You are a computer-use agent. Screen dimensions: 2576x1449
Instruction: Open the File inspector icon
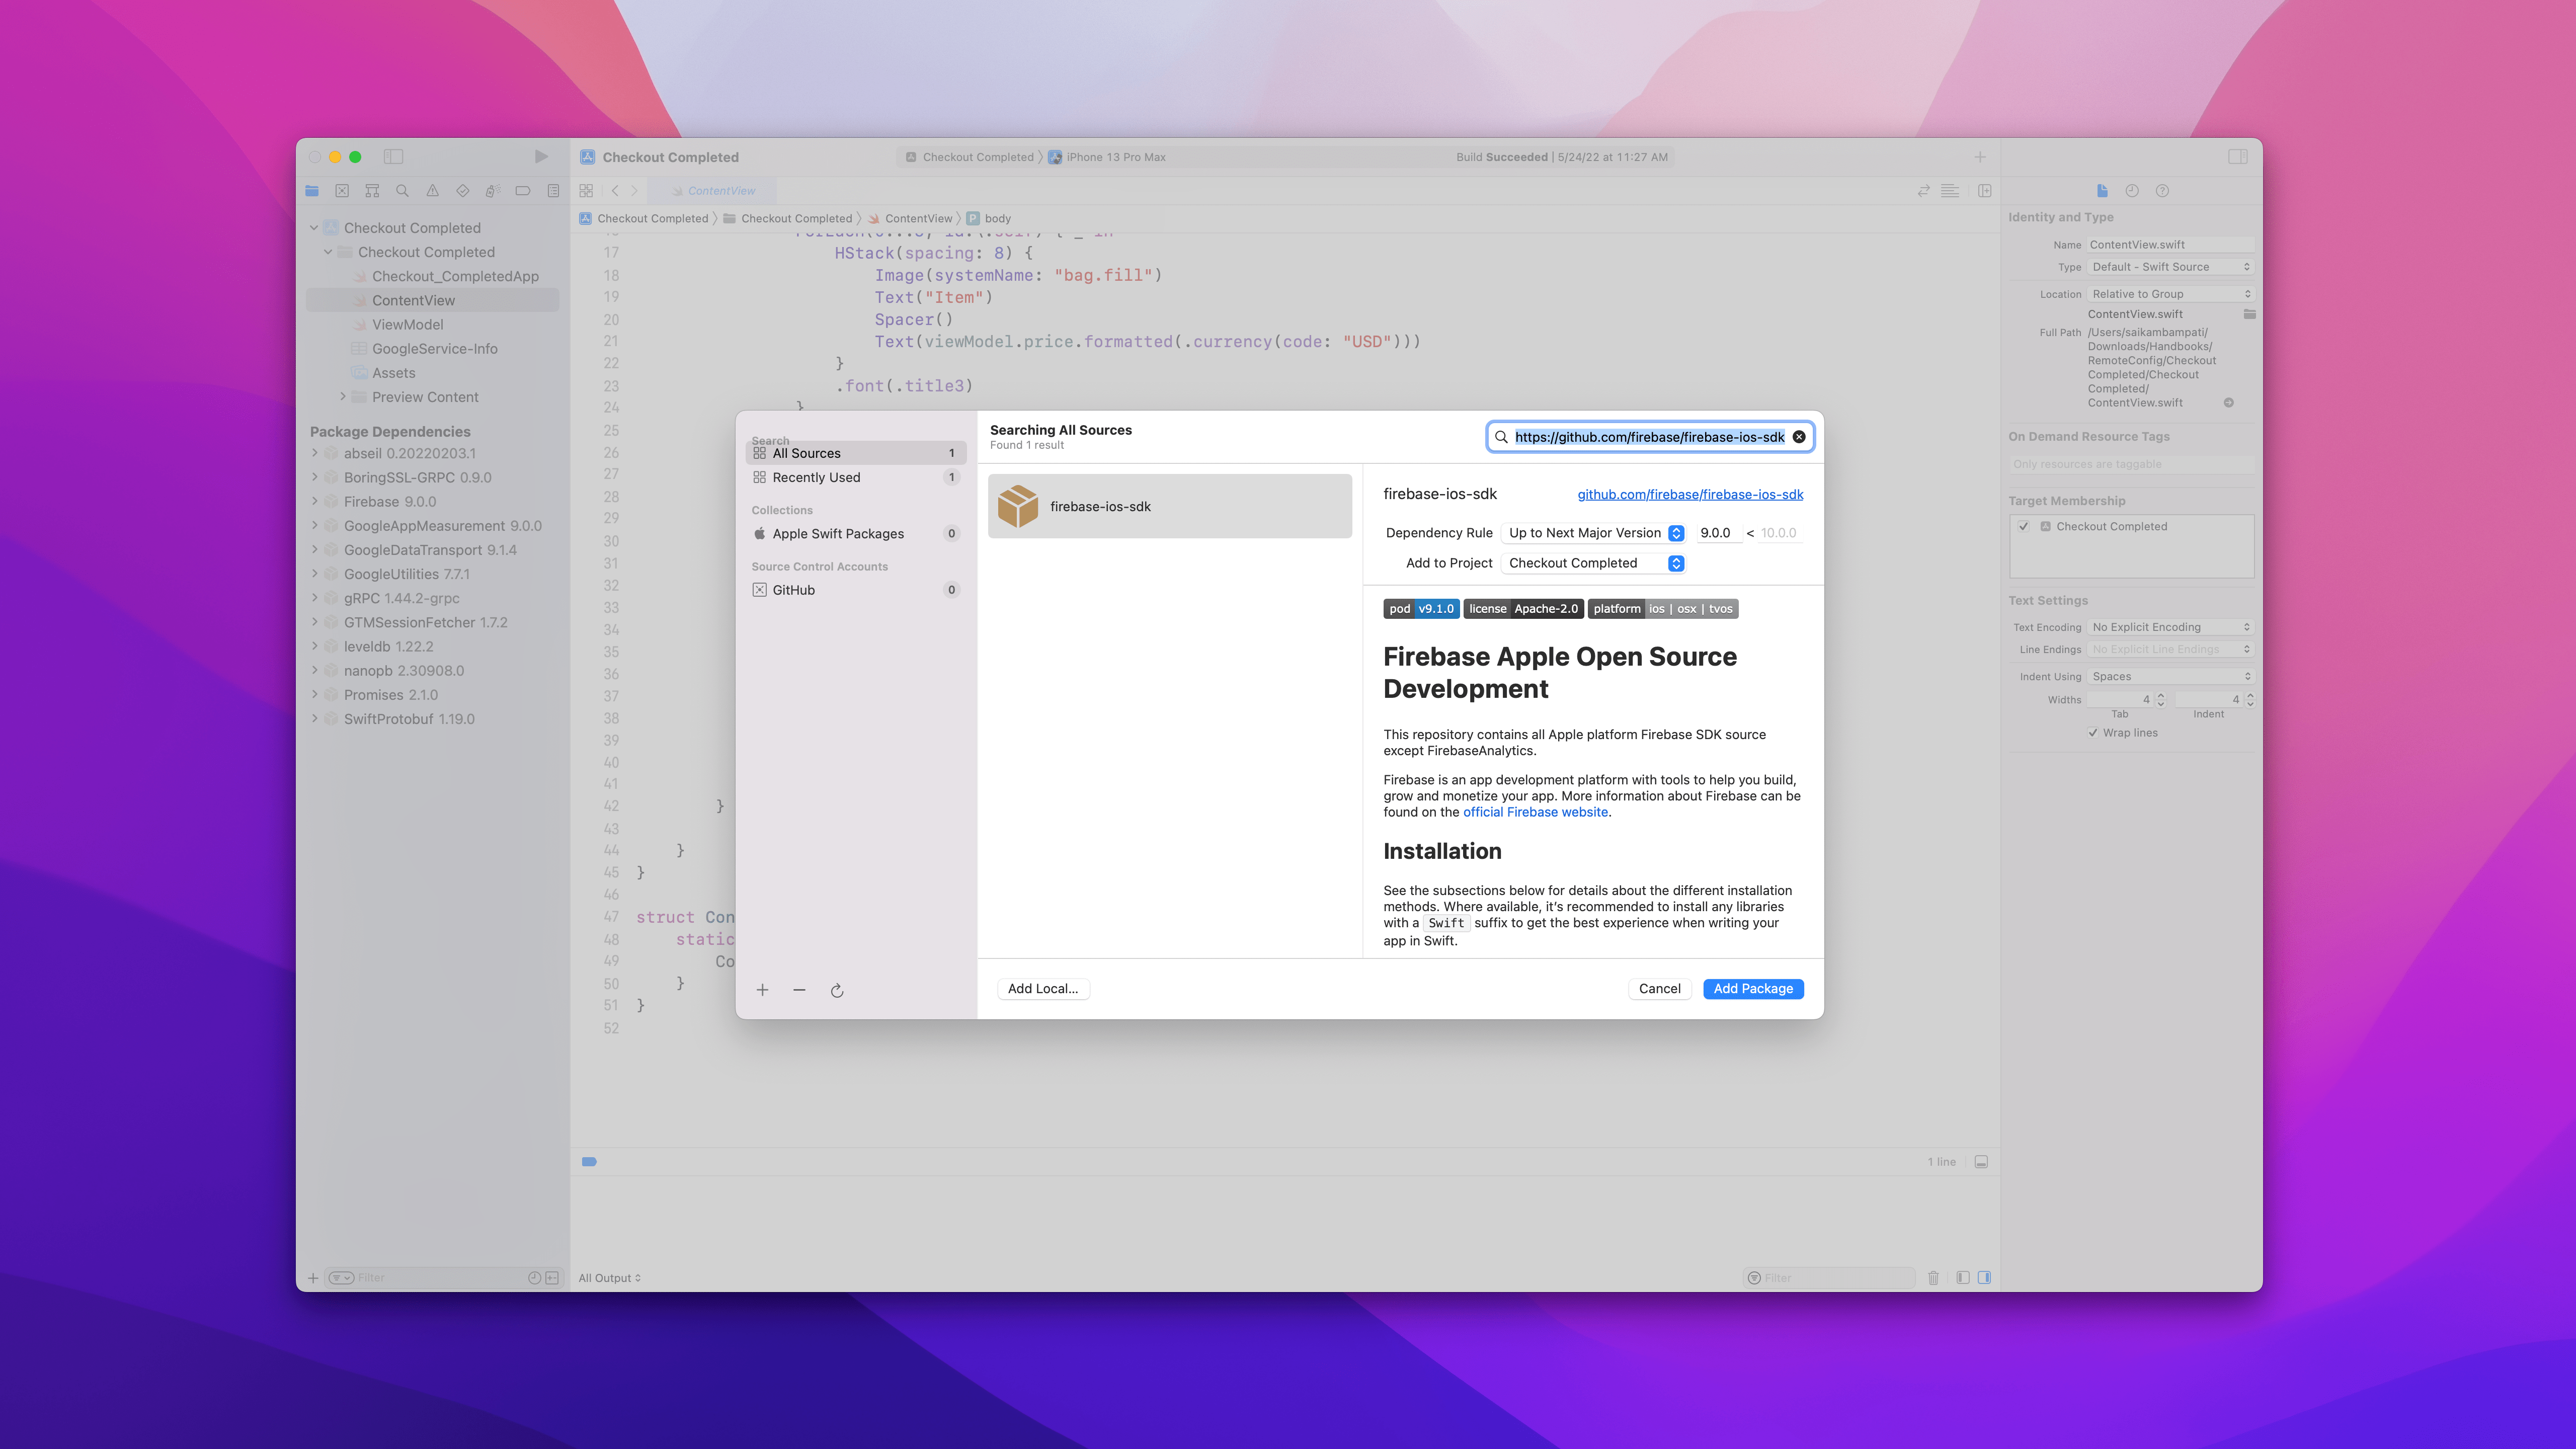(x=2102, y=191)
